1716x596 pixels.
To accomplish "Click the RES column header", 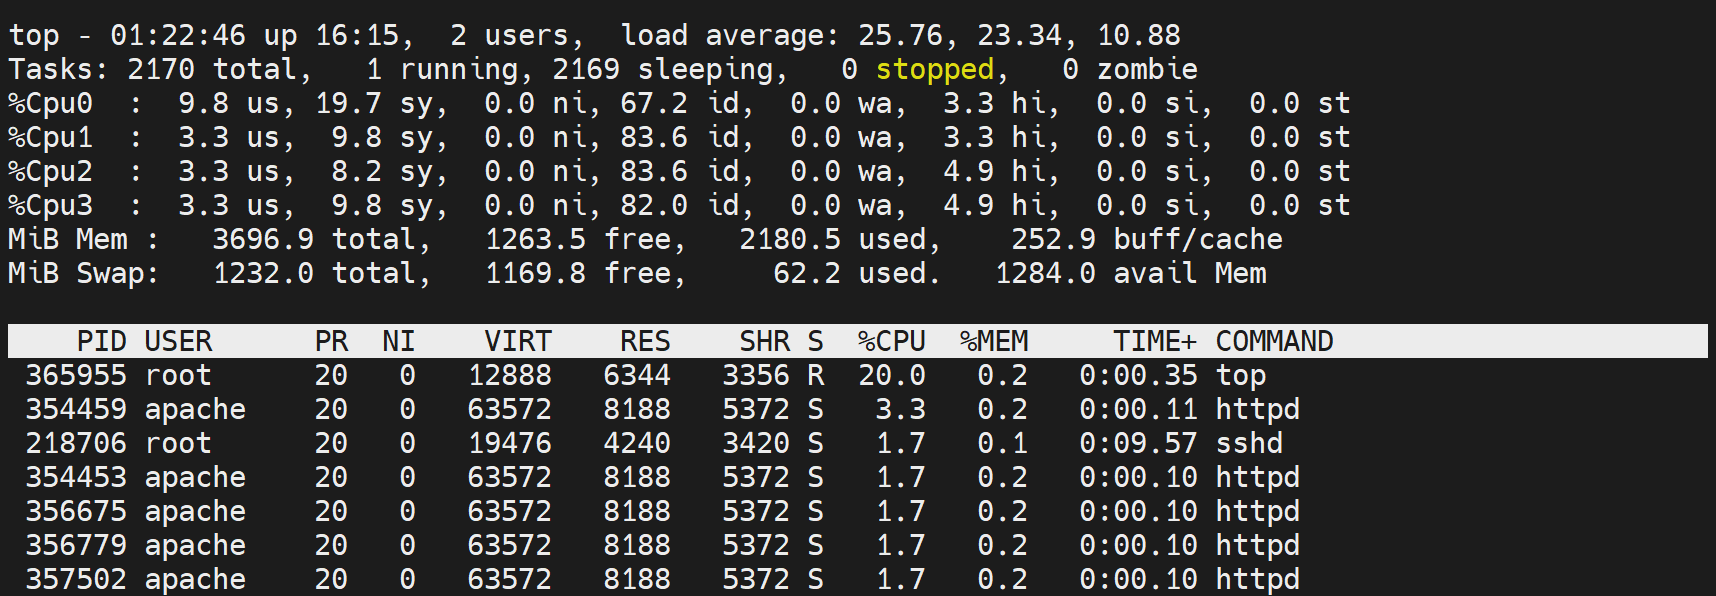I will (x=645, y=341).
